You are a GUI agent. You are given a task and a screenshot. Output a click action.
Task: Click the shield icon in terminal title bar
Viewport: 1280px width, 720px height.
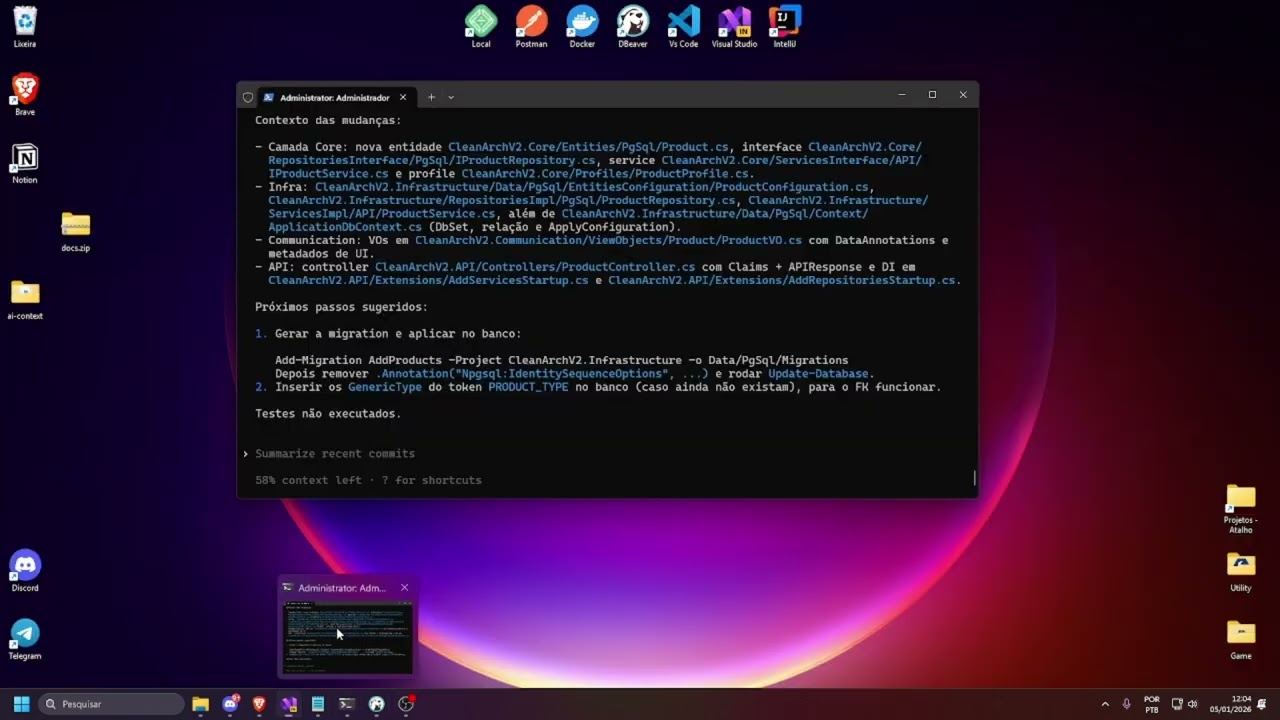point(248,98)
